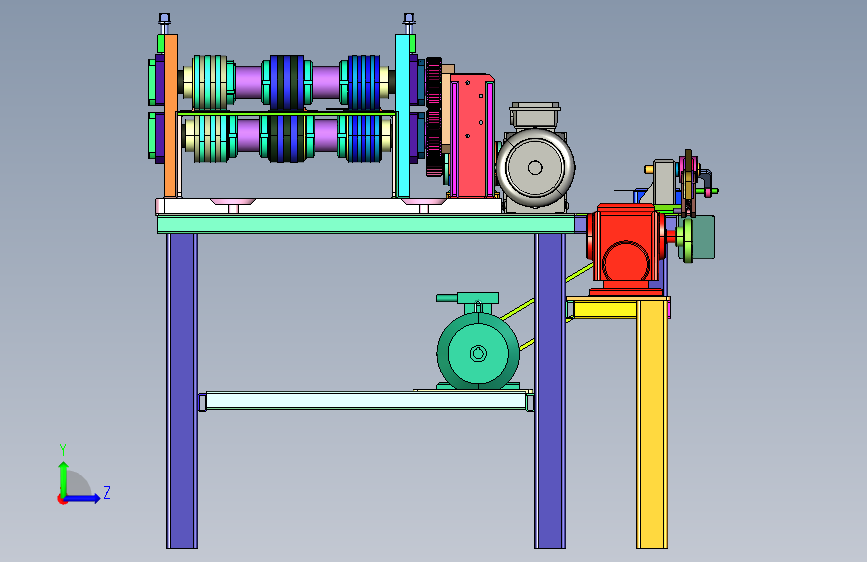The width and height of the screenshot is (867, 562).
Task: Select the mint green tabletop beam
Action: click(x=366, y=224)
